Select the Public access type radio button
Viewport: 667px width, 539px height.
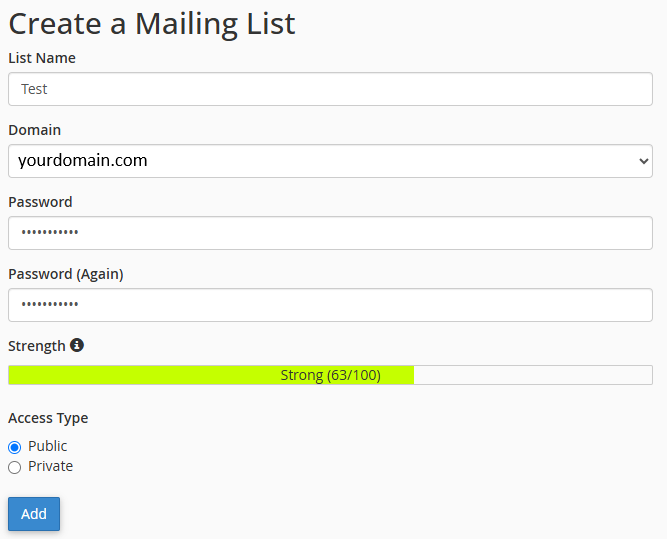[x=14, y=447]
